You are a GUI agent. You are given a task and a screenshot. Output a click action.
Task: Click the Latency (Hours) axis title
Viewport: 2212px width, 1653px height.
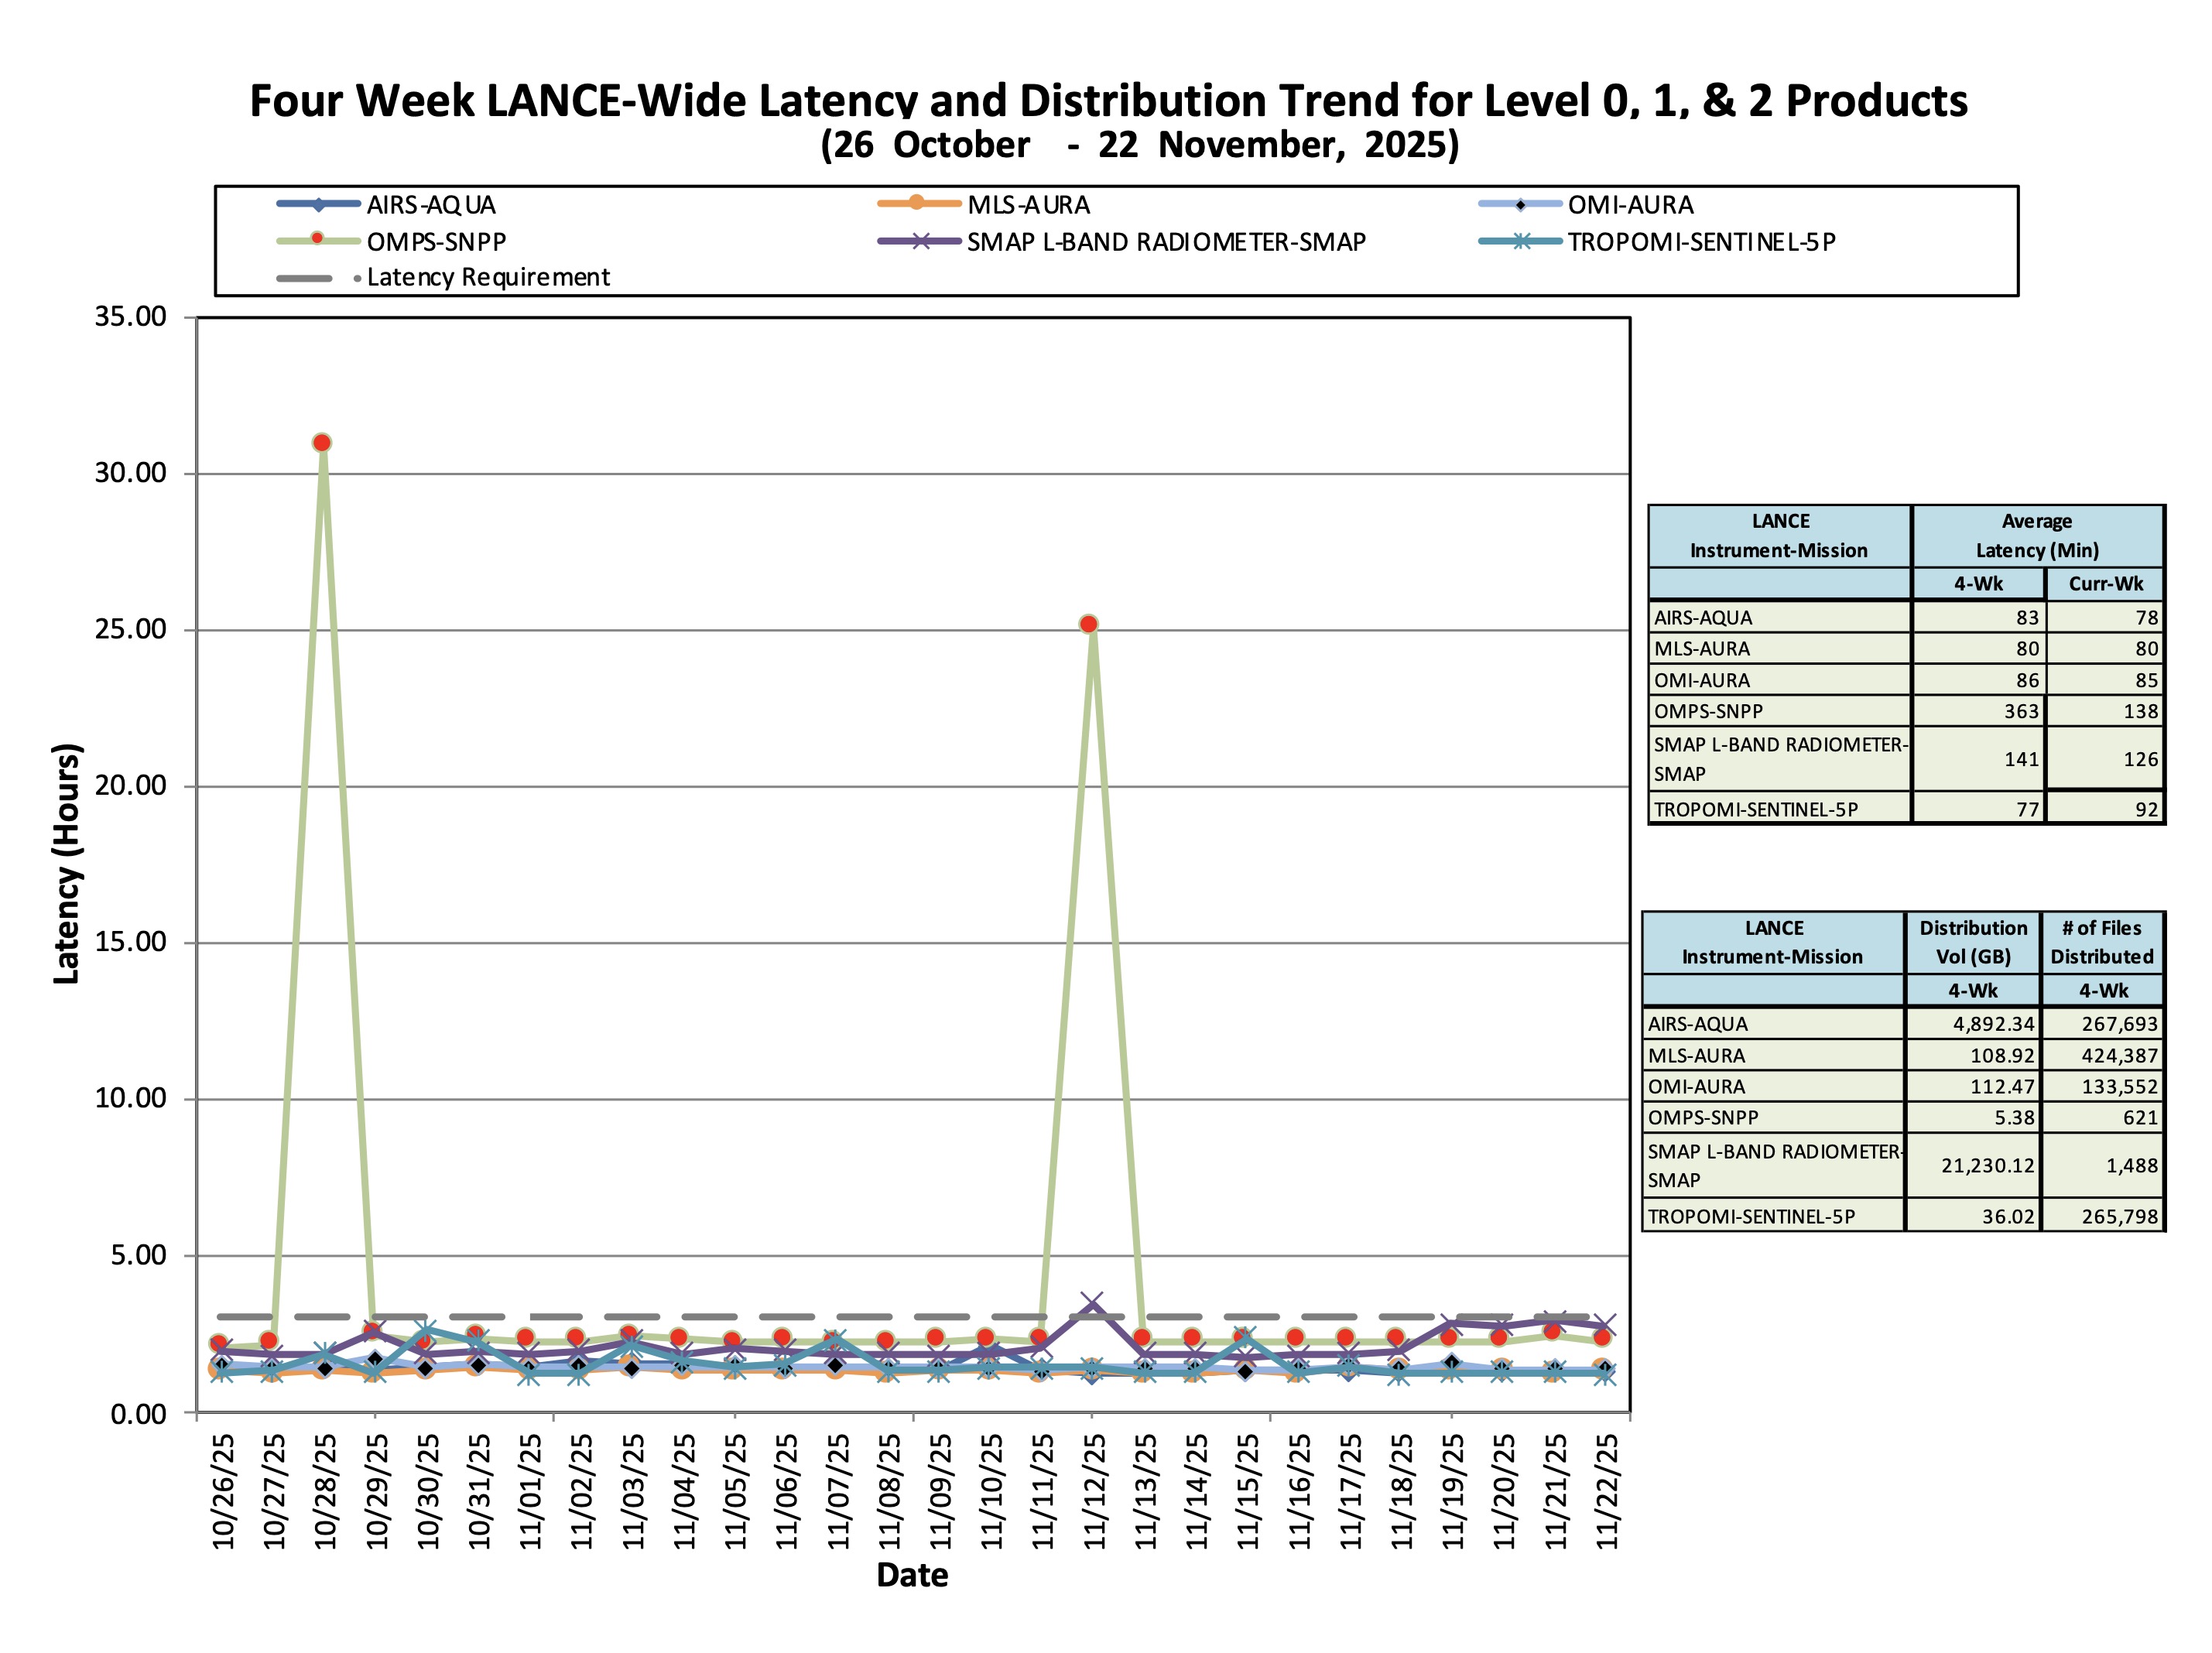coord(66,863)
